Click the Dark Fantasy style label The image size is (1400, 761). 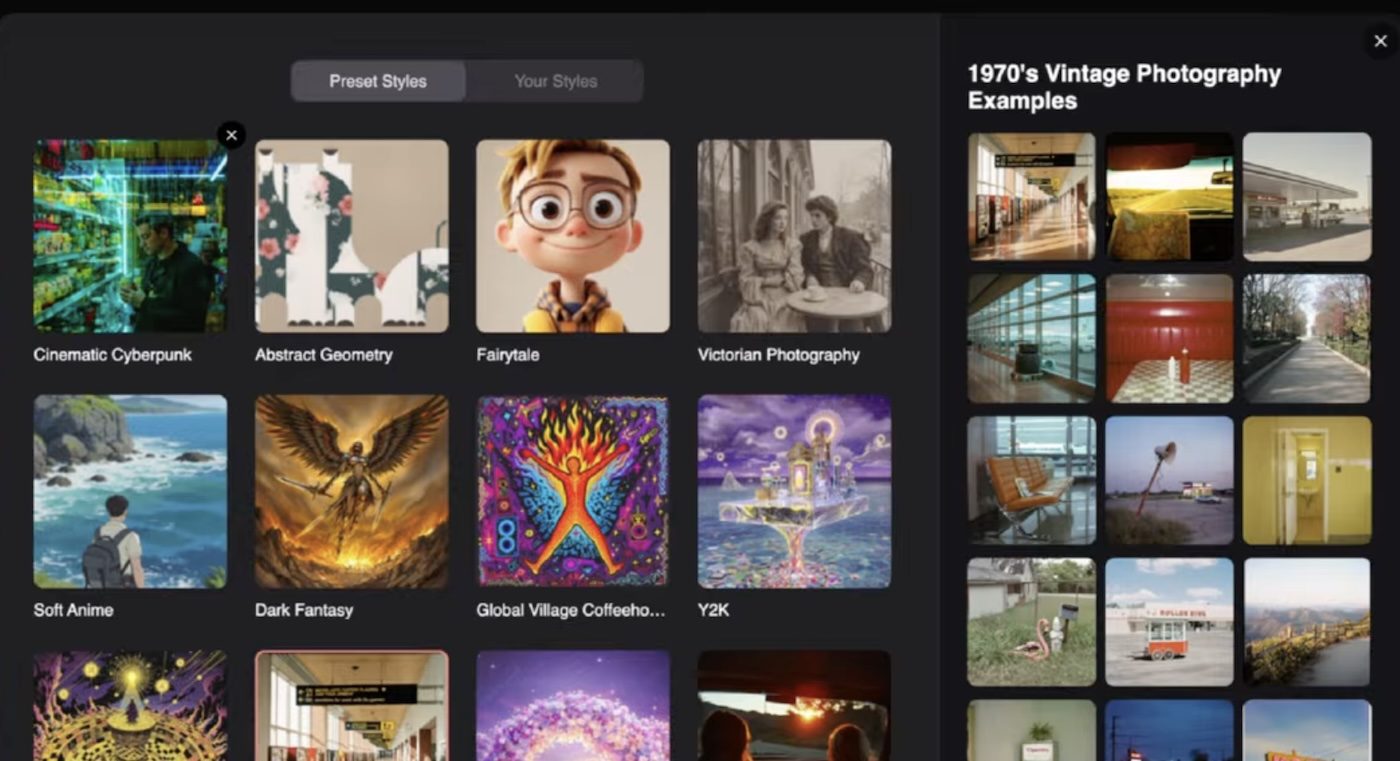tap(303, 610)
